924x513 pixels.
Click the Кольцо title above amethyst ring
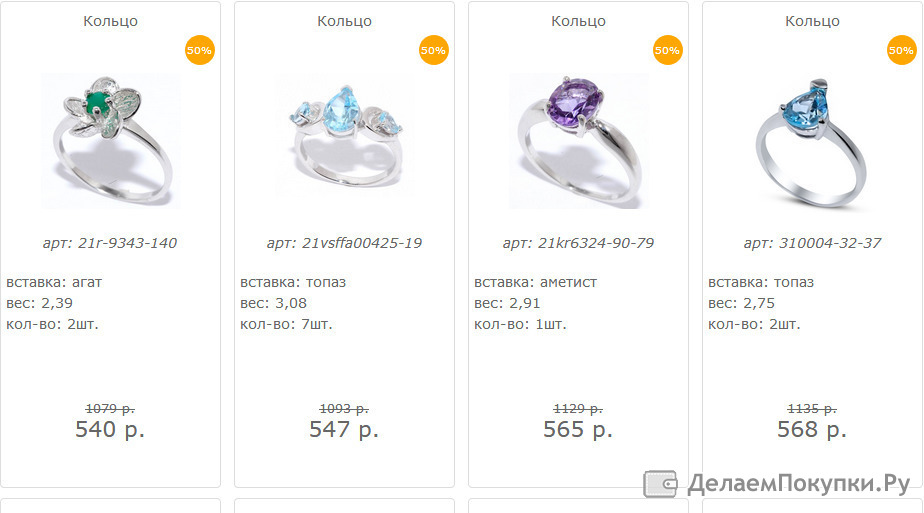pos(578,21)
